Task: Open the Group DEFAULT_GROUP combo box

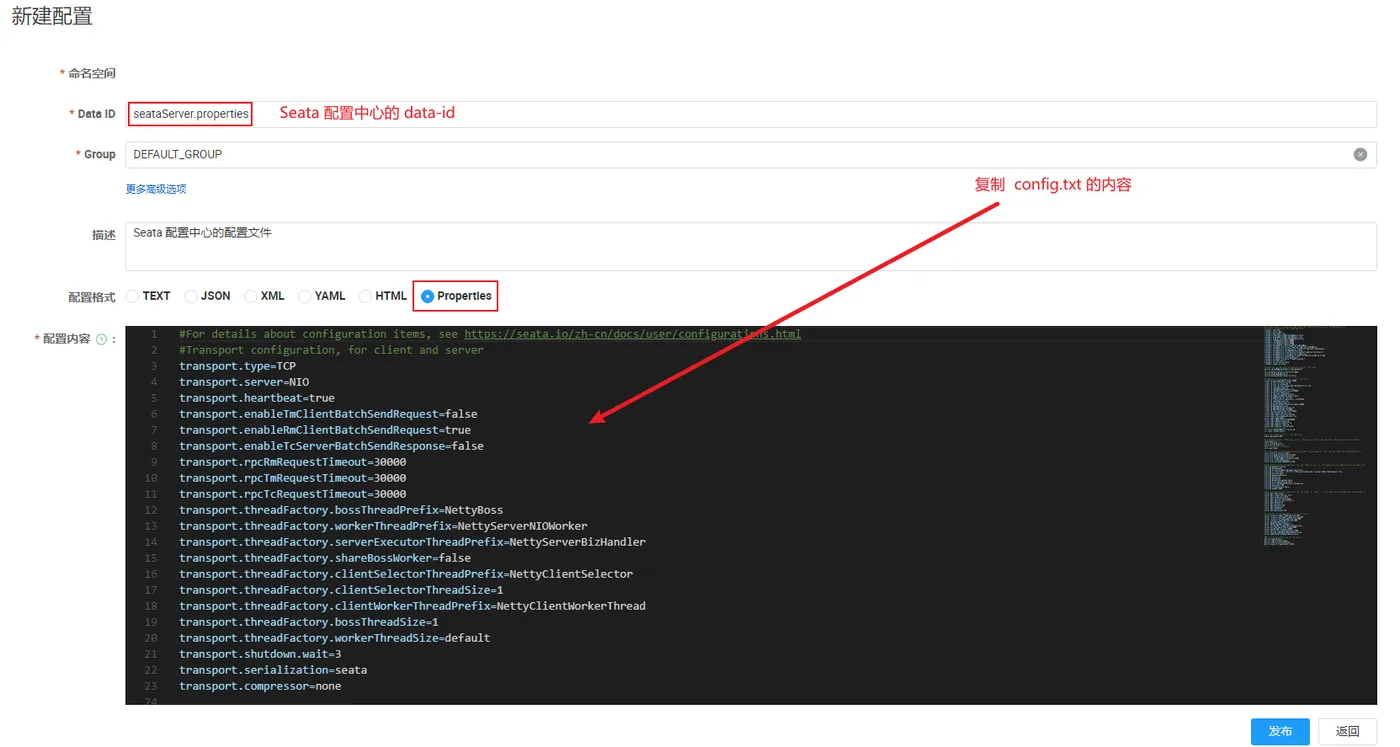Action: [750, 154]
